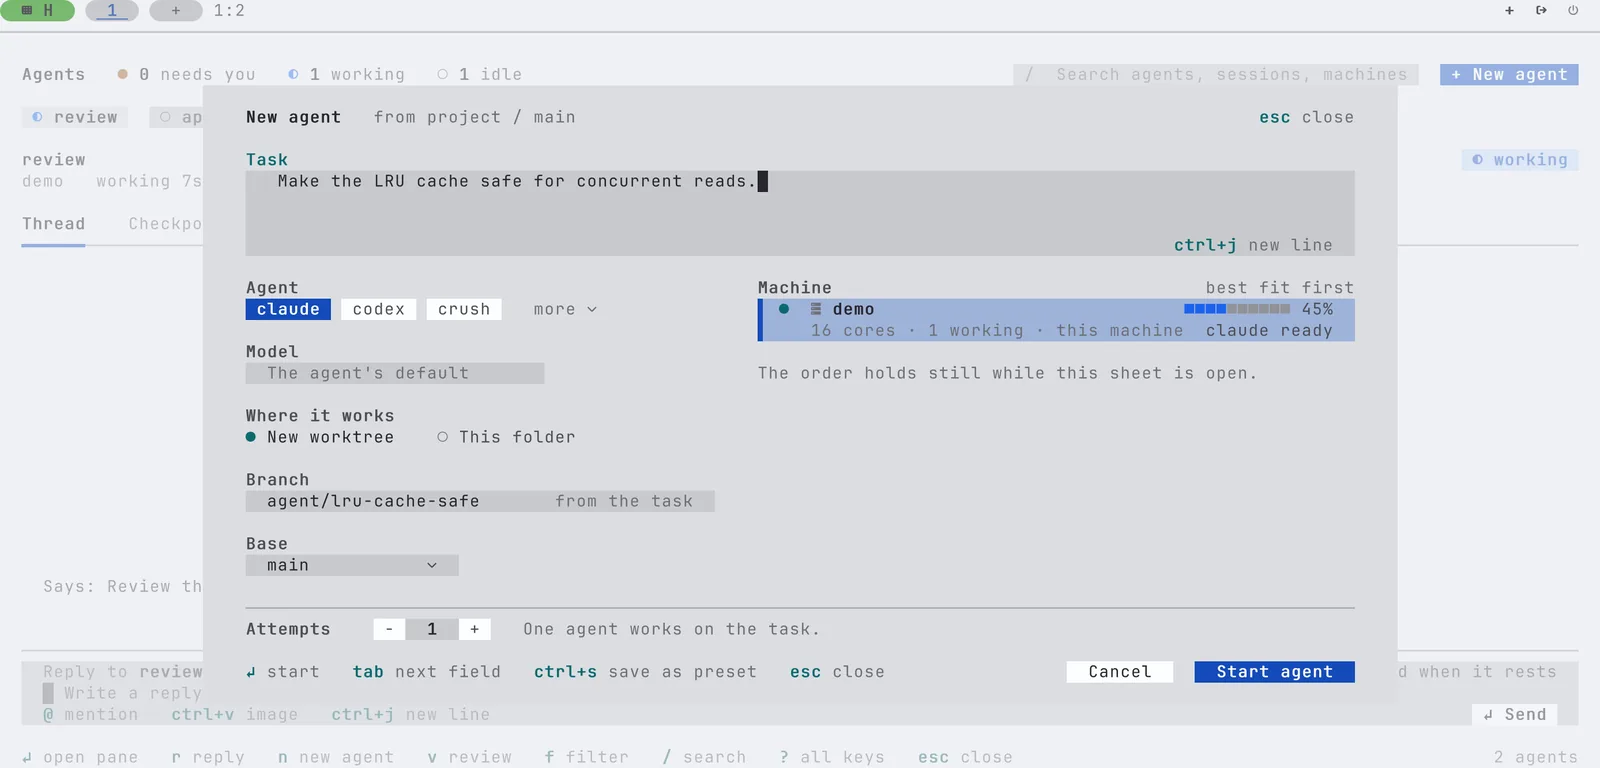Click the return start hint in dialog

click(x=283, y=672)
